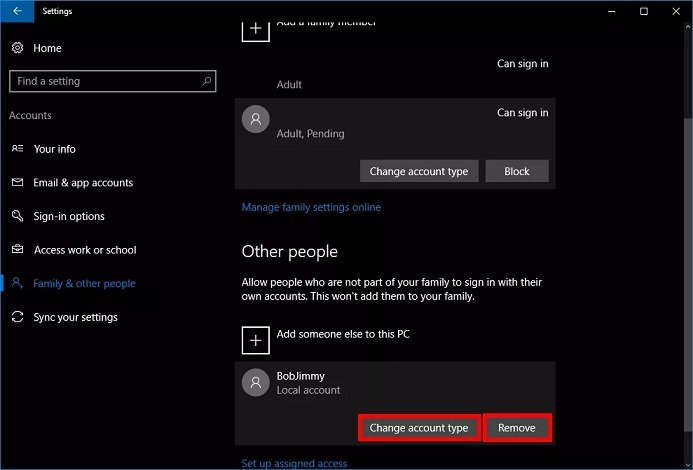Open Manage family settings online link
The height and width of the screenshot is (470, 693).
coord(311,207)
